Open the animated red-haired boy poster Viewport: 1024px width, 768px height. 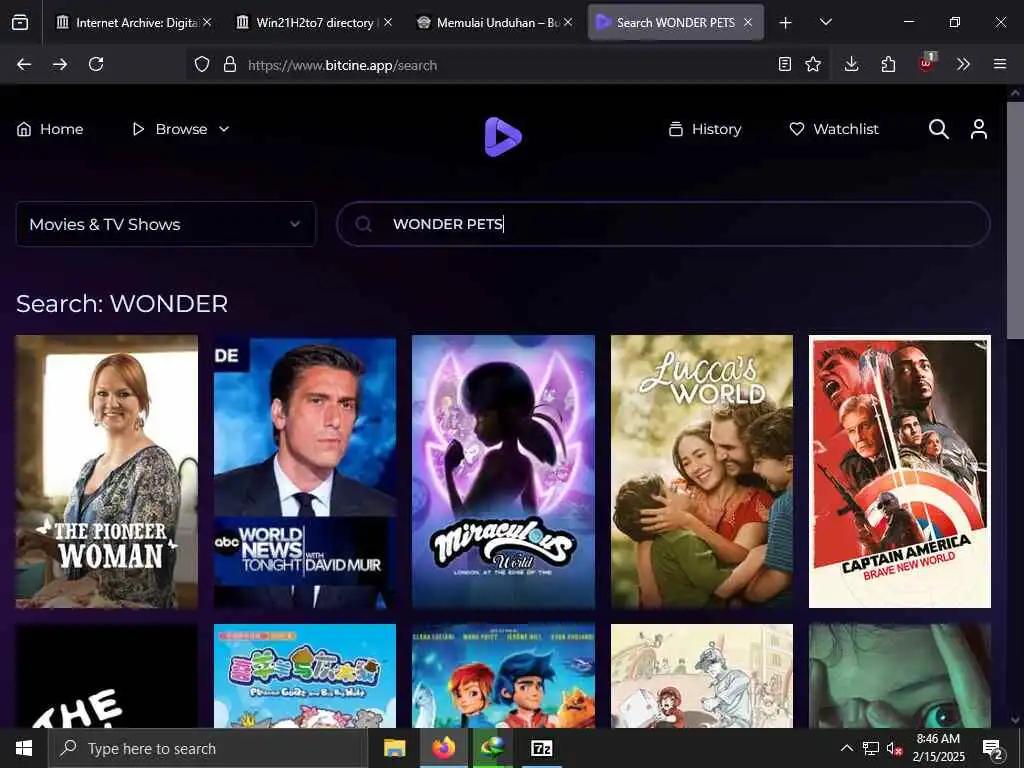[504, 676]
